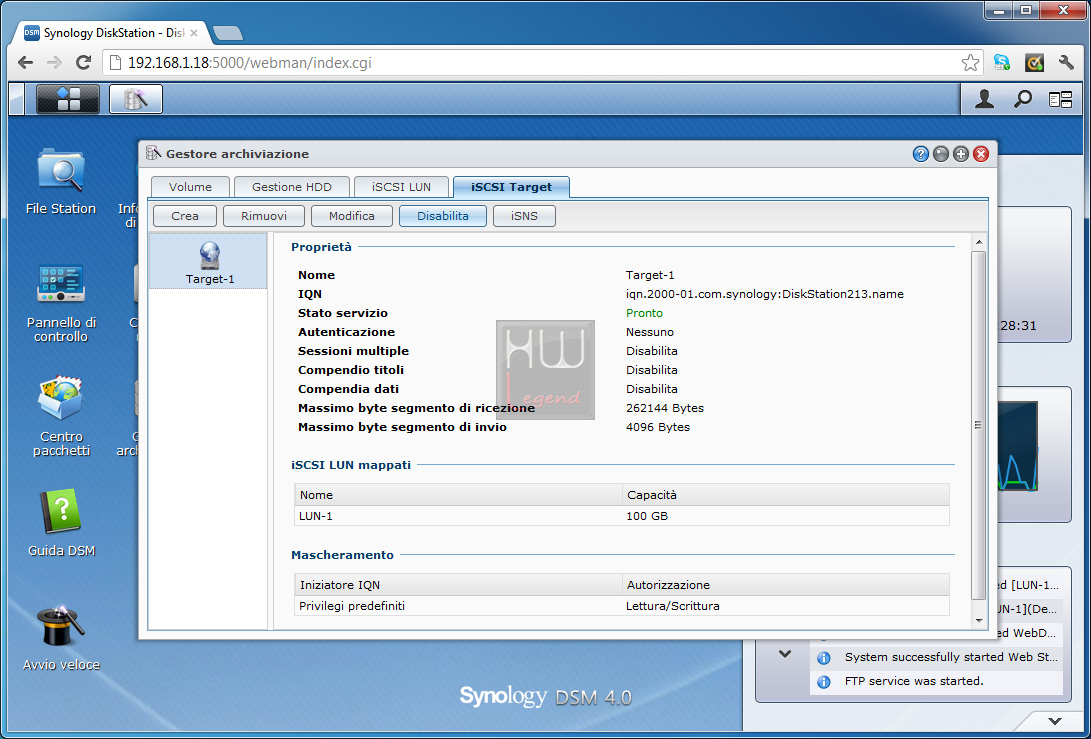Click the 4096 Bytes value
Image resolution: width=1091 pixels, height=739 pixels.
(658, 427)
